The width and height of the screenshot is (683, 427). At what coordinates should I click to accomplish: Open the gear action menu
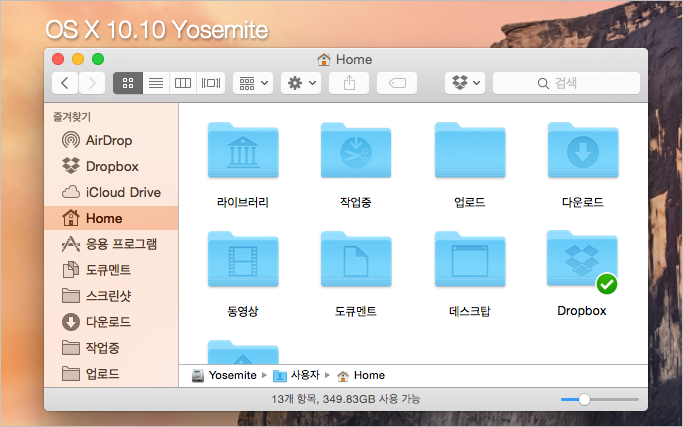point(301,83)
